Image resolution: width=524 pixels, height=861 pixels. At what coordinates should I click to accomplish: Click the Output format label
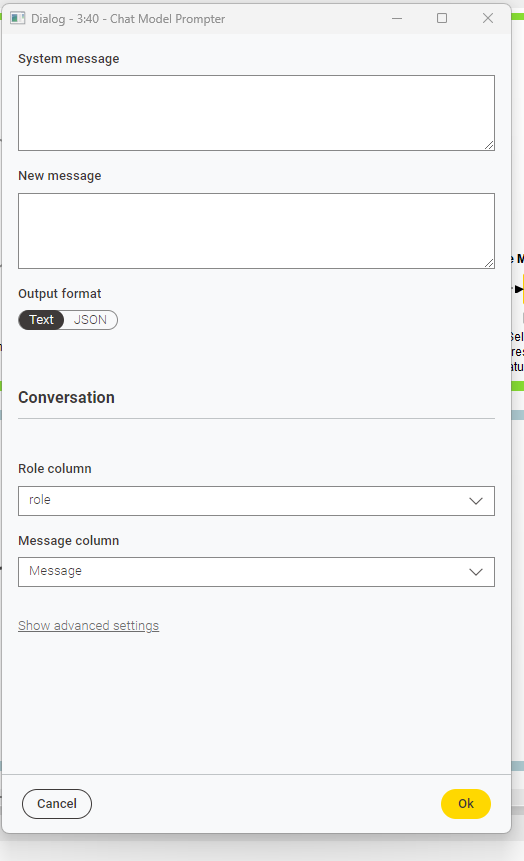[x=60, y=294]
